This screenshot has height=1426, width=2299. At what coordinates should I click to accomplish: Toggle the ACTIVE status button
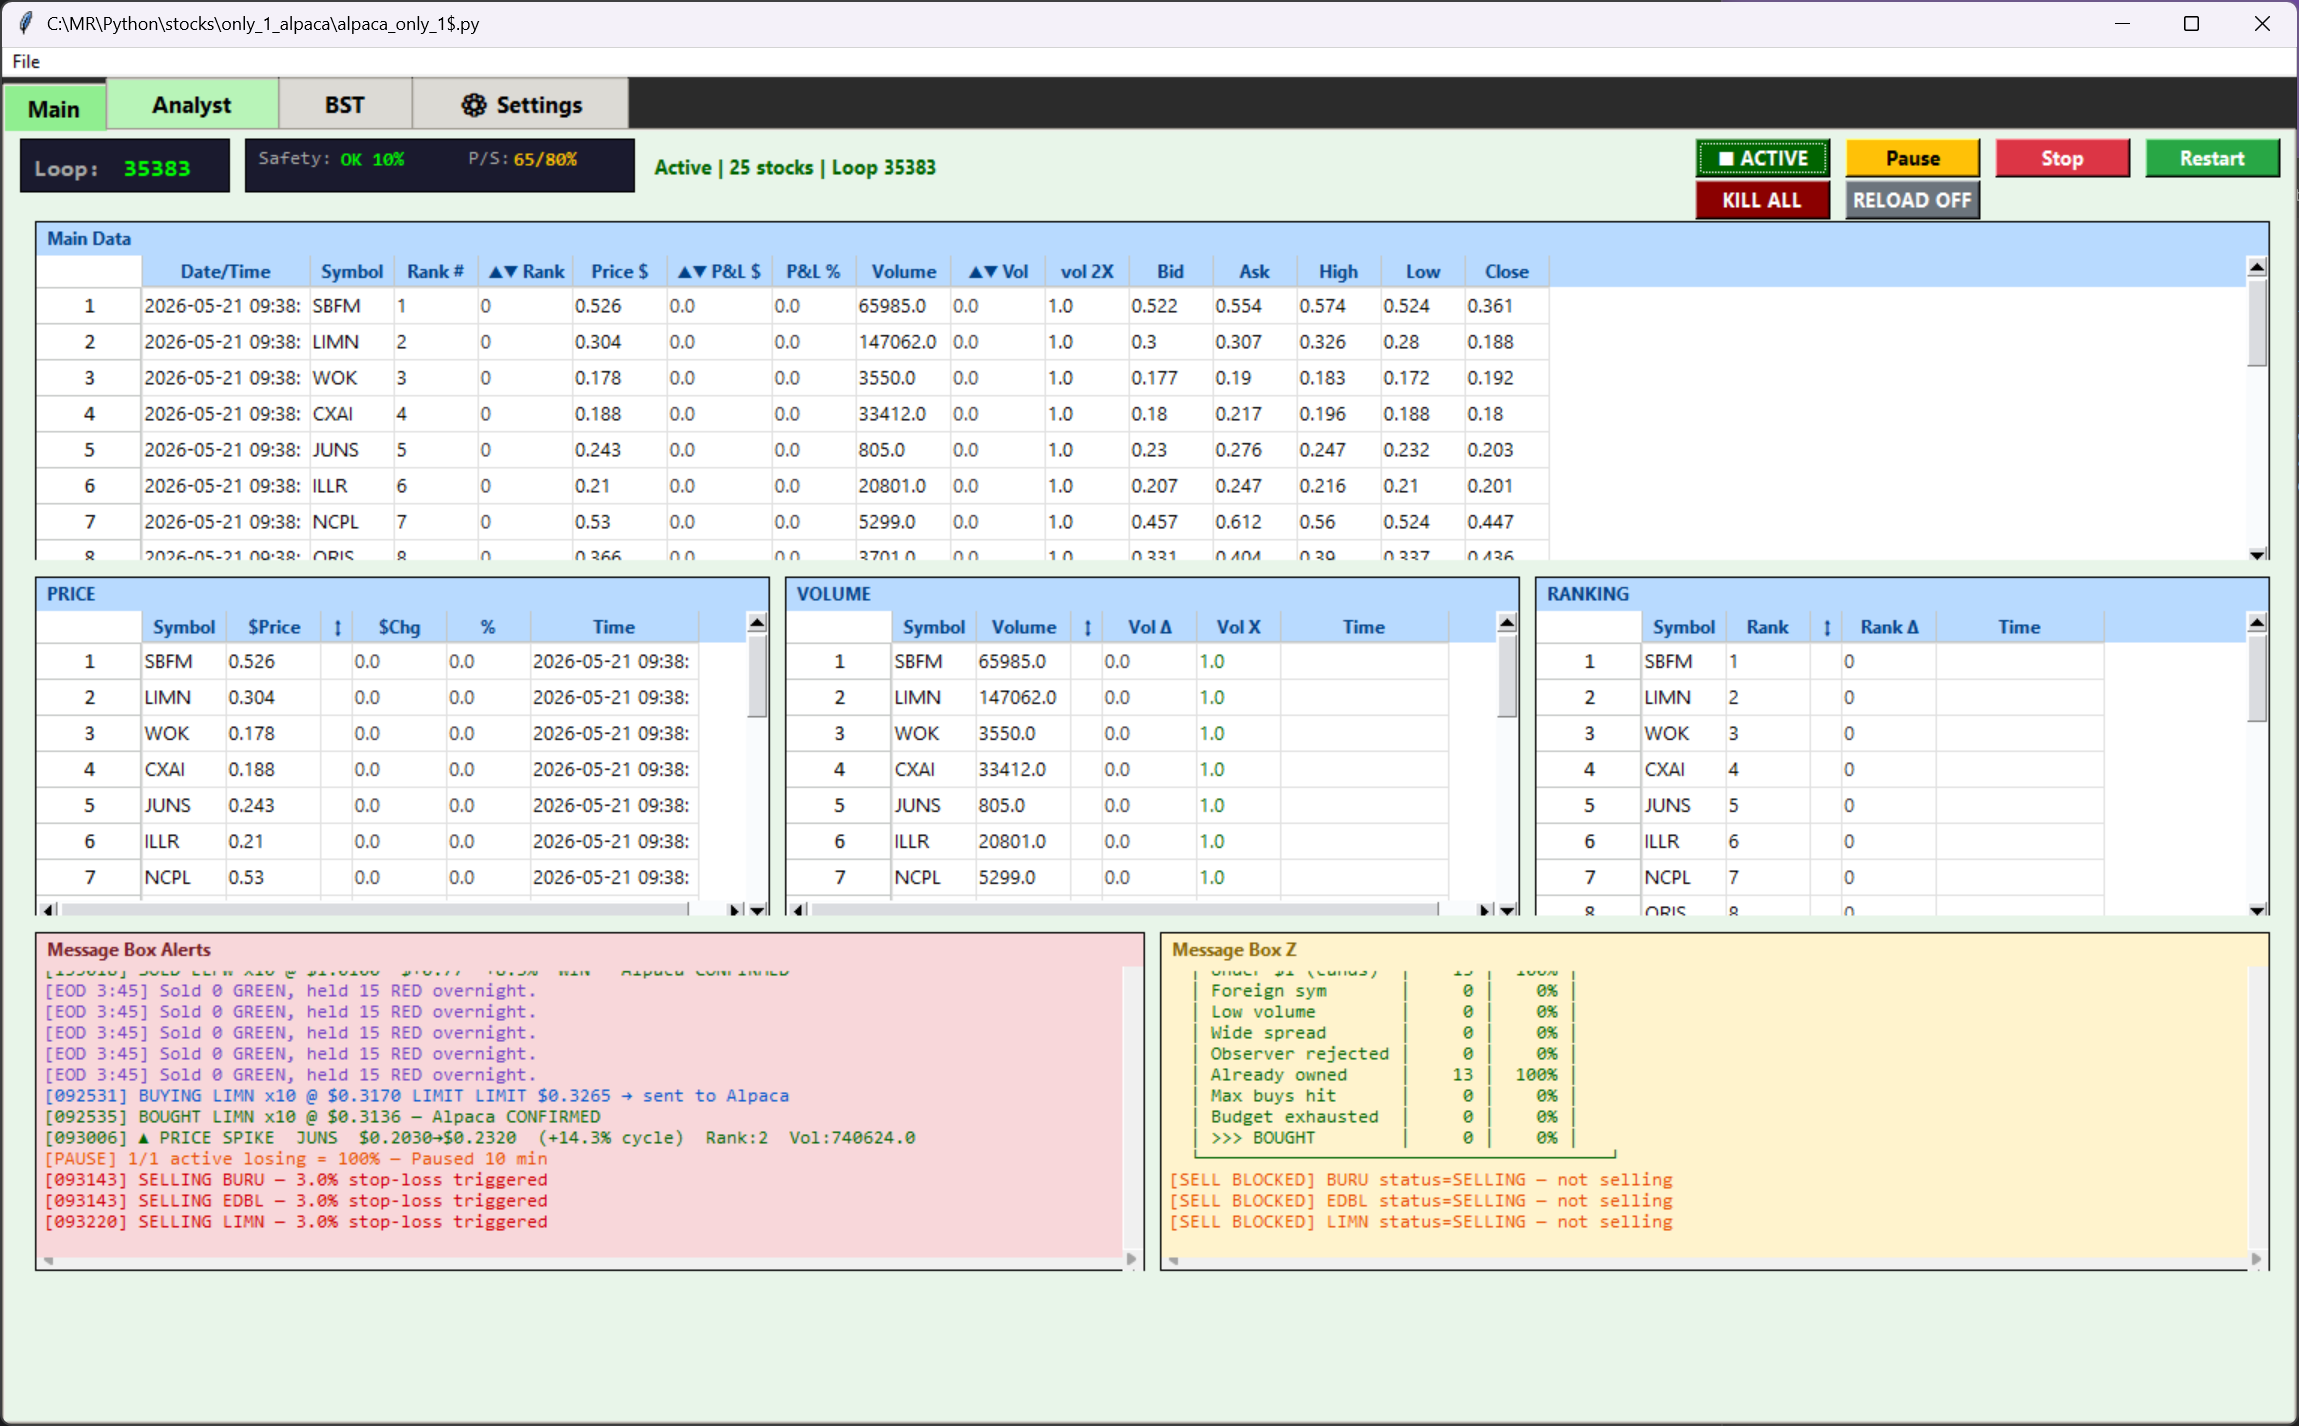click(x=1762, y=158)
